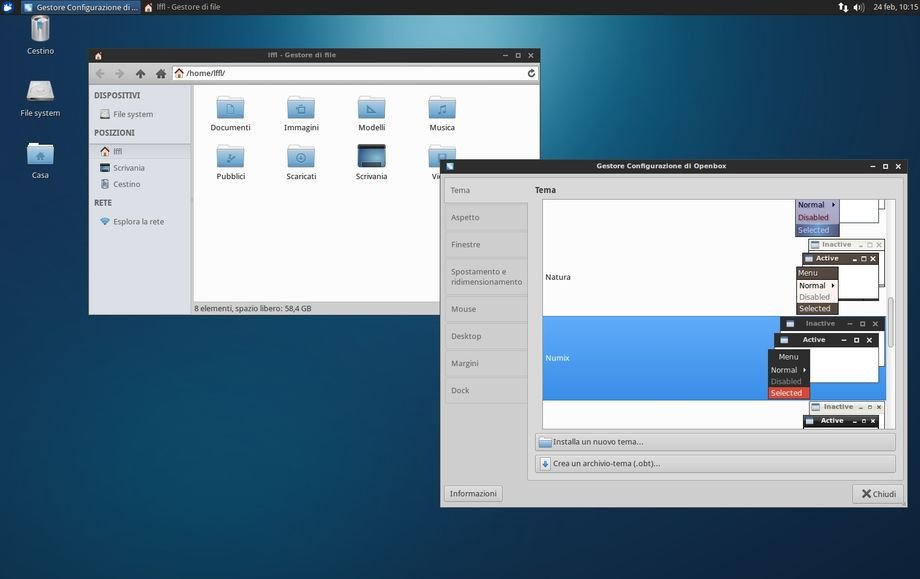Select Esplora la rete in sidebar
The image size is (920, 579).
tap(138, 221)
